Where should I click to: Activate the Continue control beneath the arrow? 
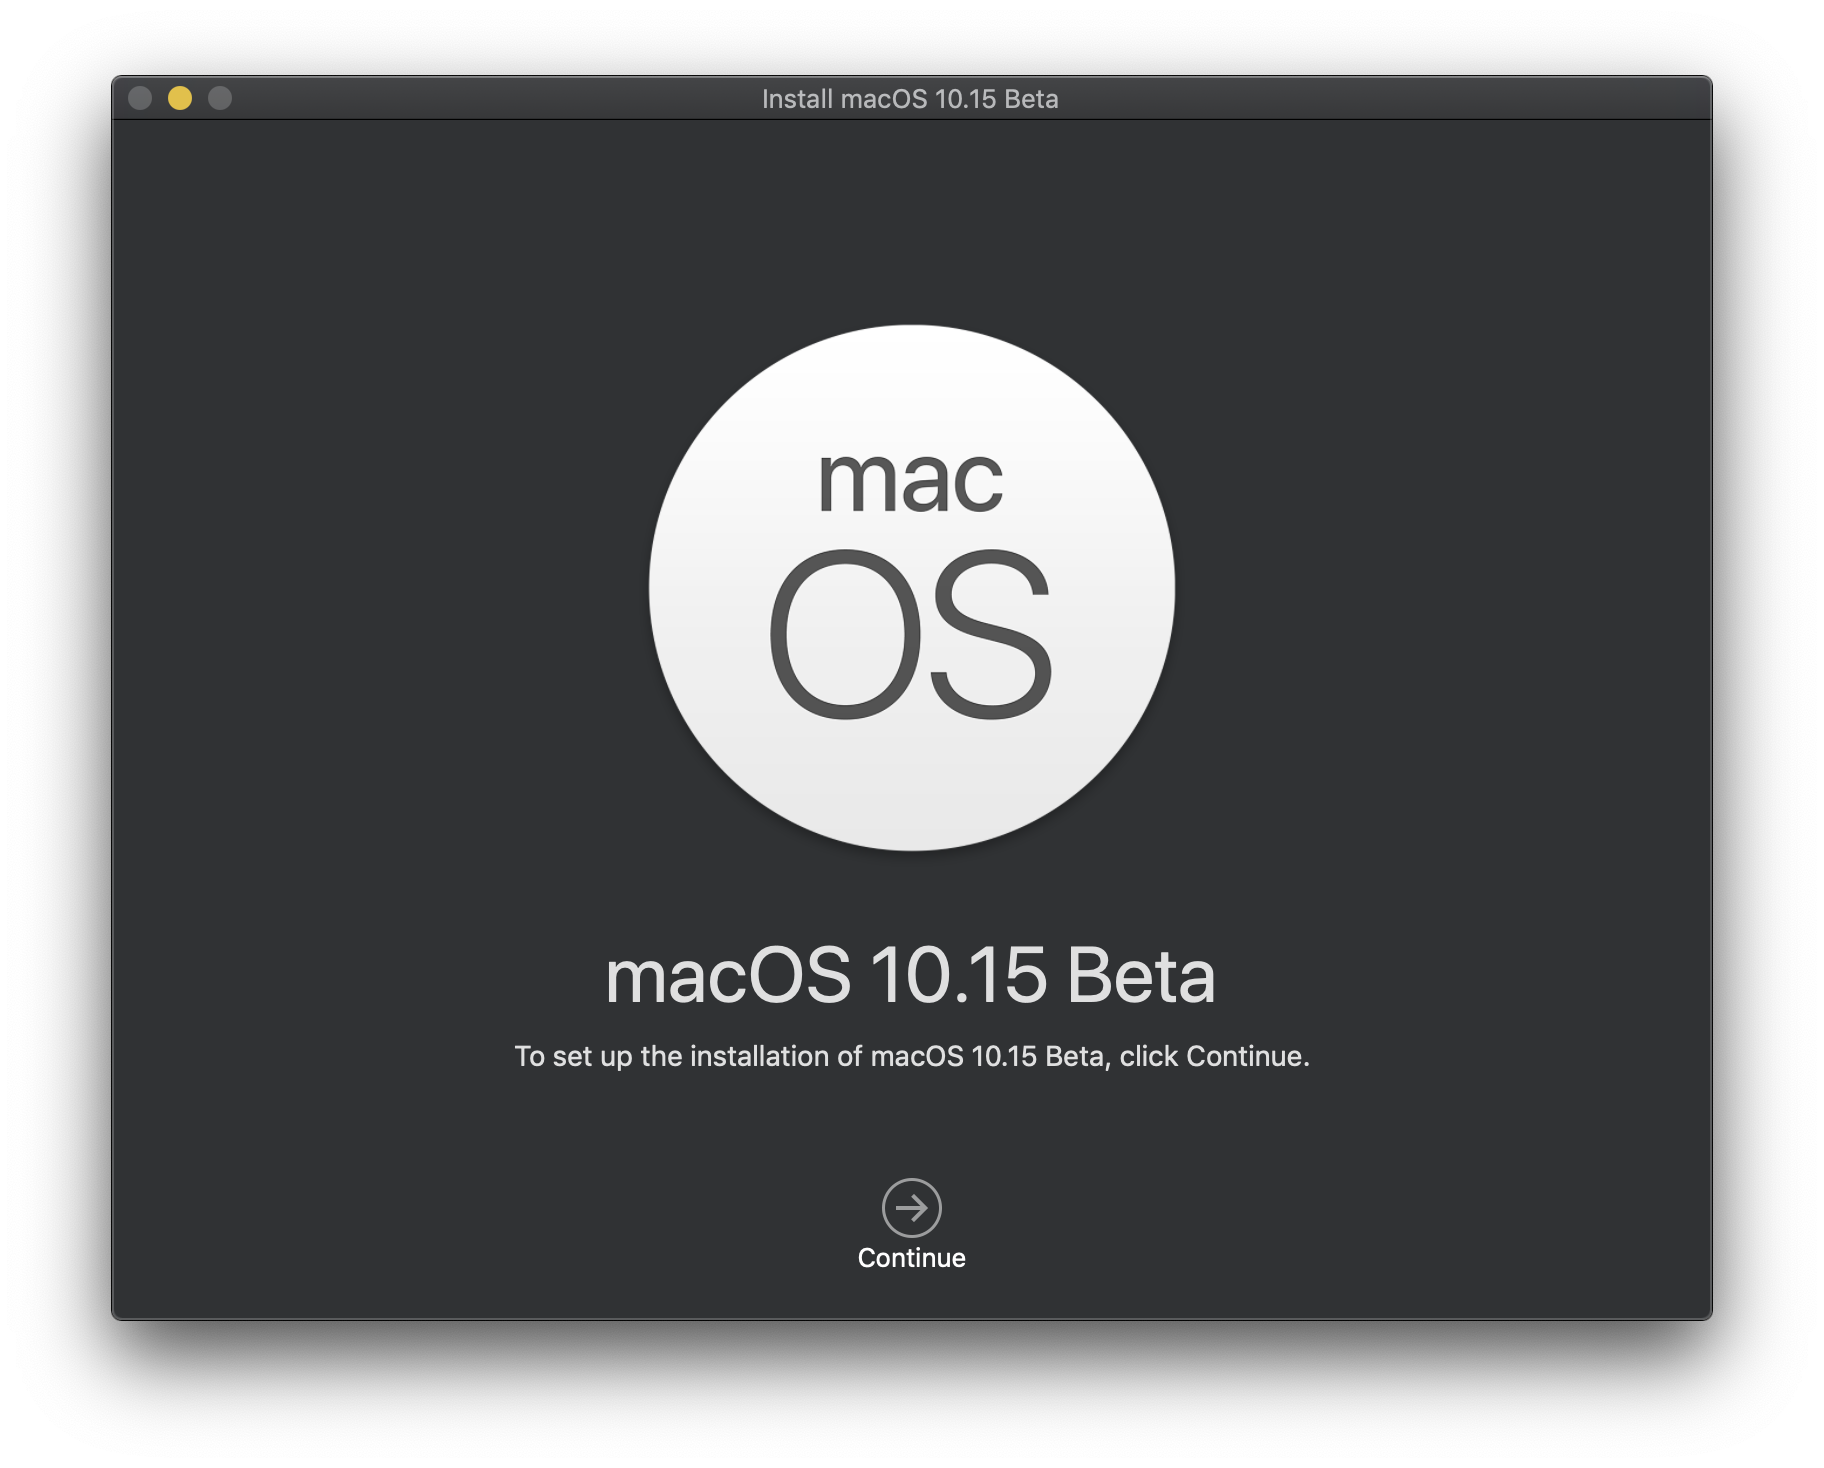click(x=911, y=1258)
